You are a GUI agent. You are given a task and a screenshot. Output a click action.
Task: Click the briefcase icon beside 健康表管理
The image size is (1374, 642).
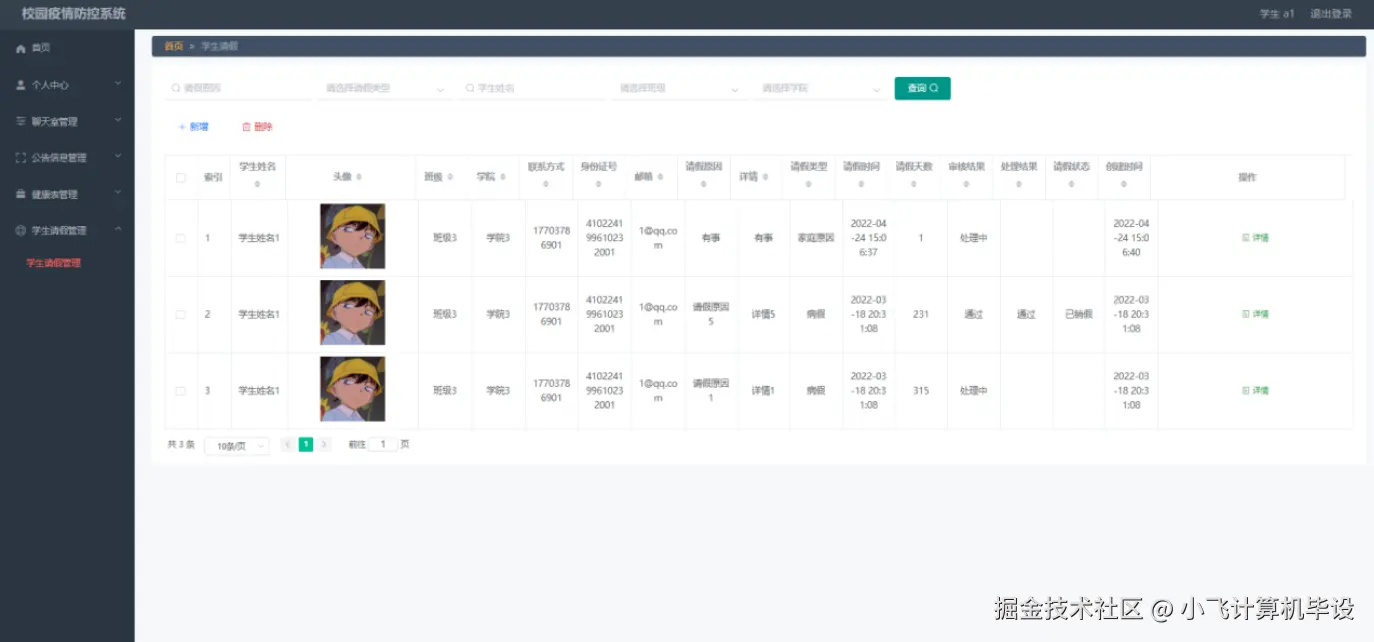21,194
